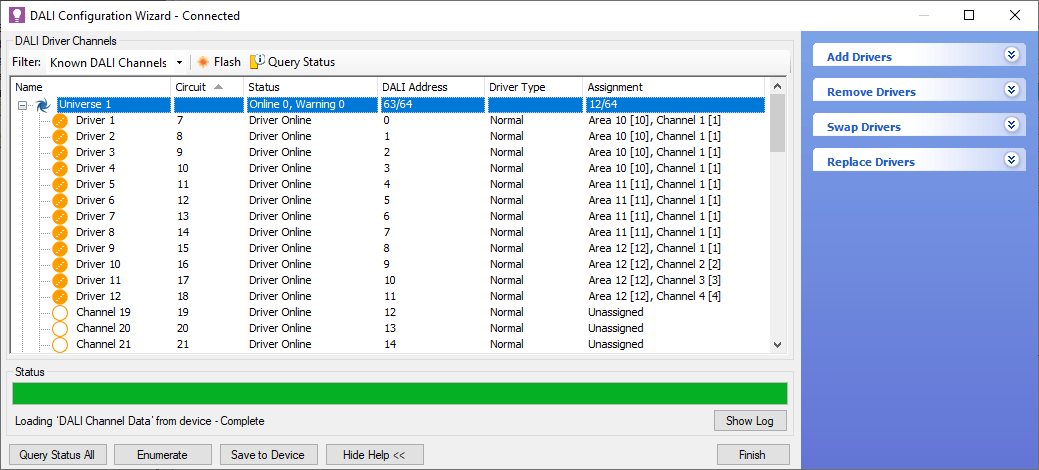Click the Universe 1 swirl icon
The width and height of the screenshot is (1039, 470).
43,104
